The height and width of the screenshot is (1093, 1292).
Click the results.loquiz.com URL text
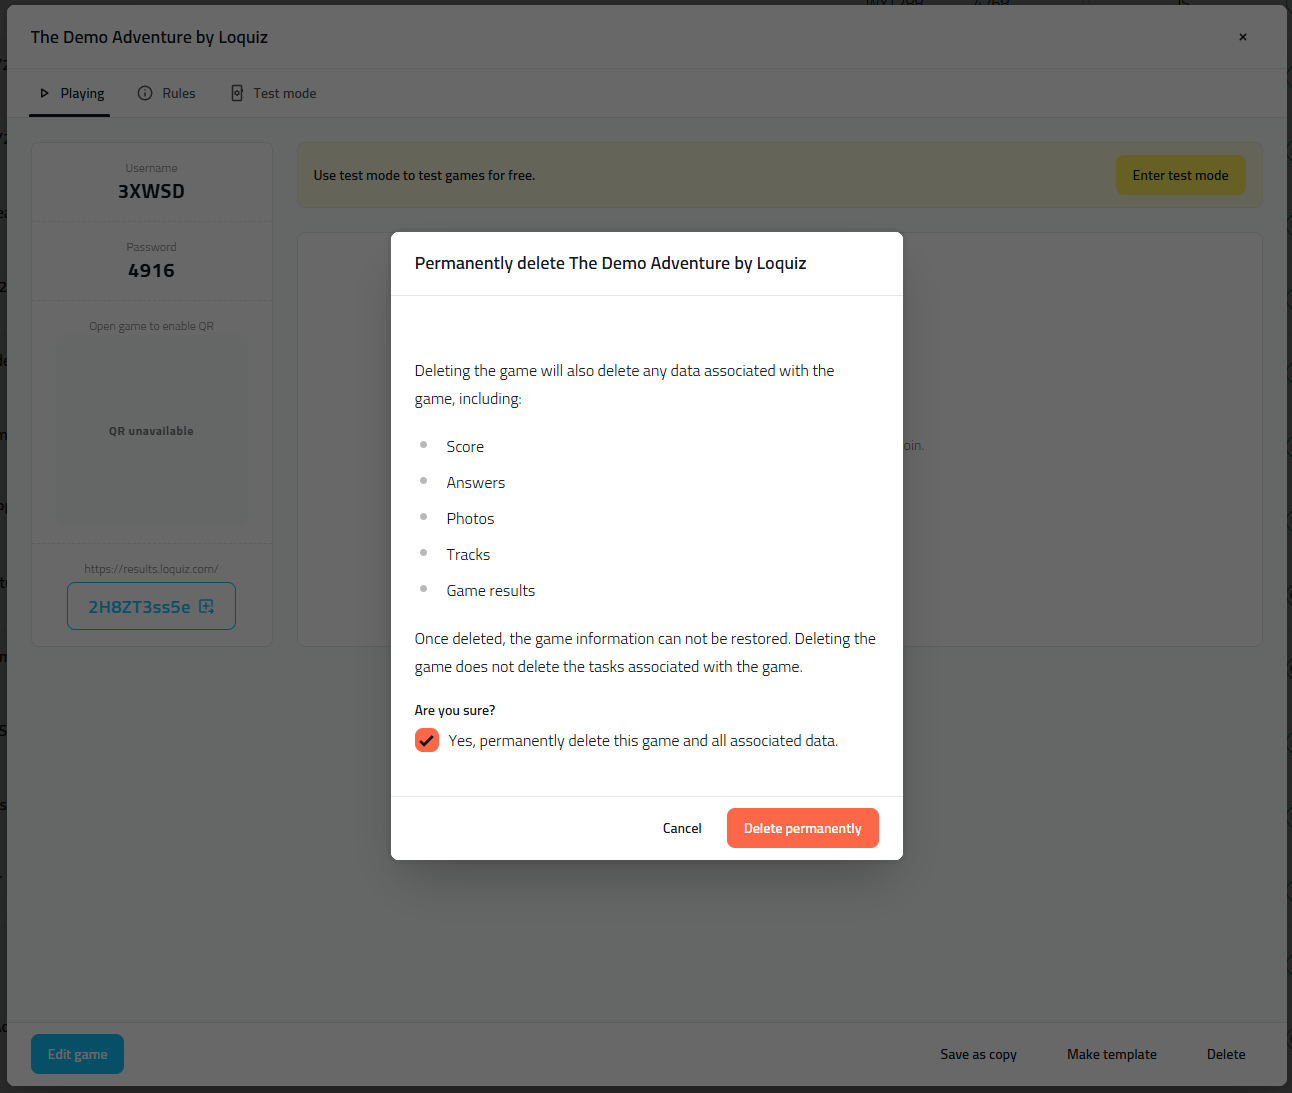[x=151, y=569]
